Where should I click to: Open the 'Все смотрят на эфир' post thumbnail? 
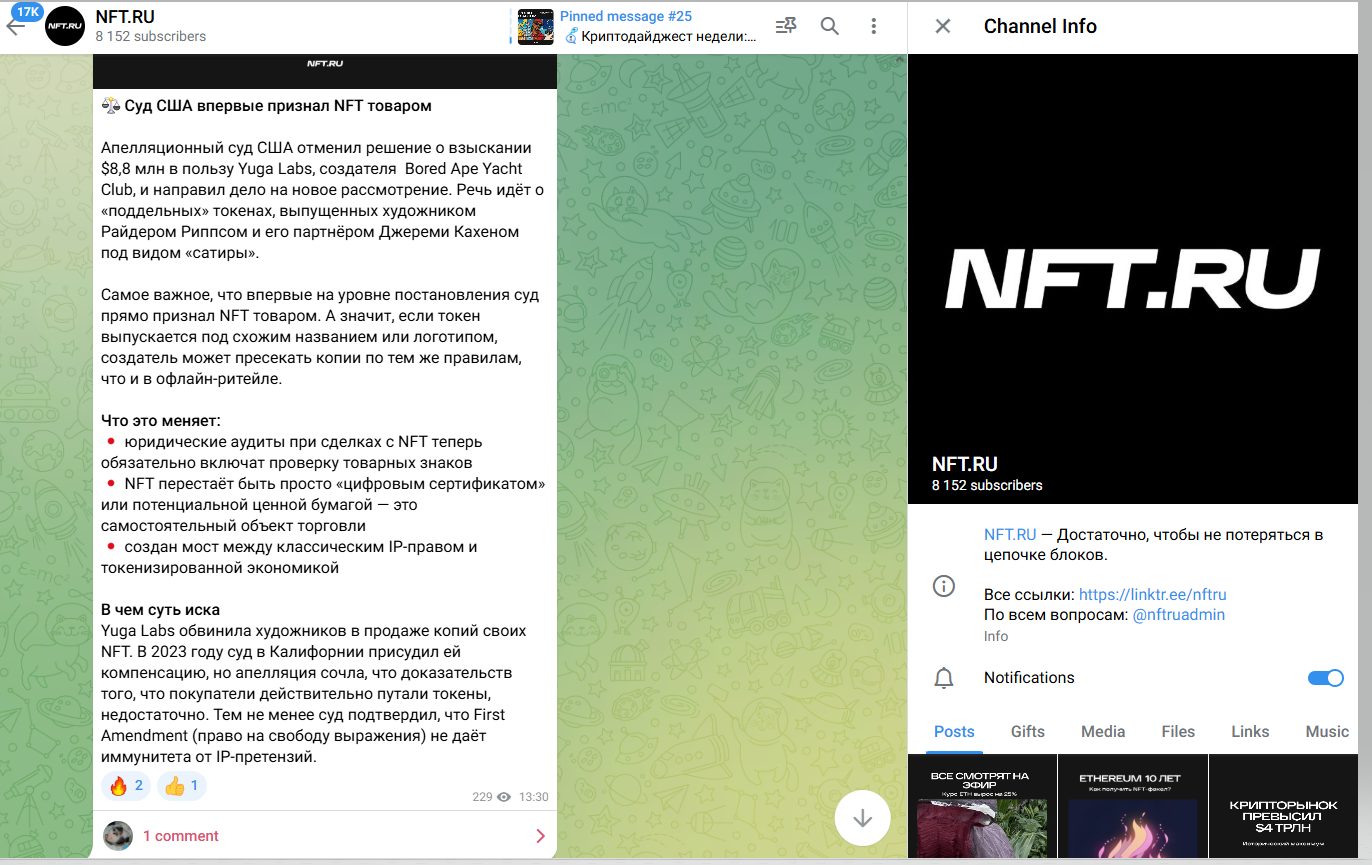tap(982, 806)
